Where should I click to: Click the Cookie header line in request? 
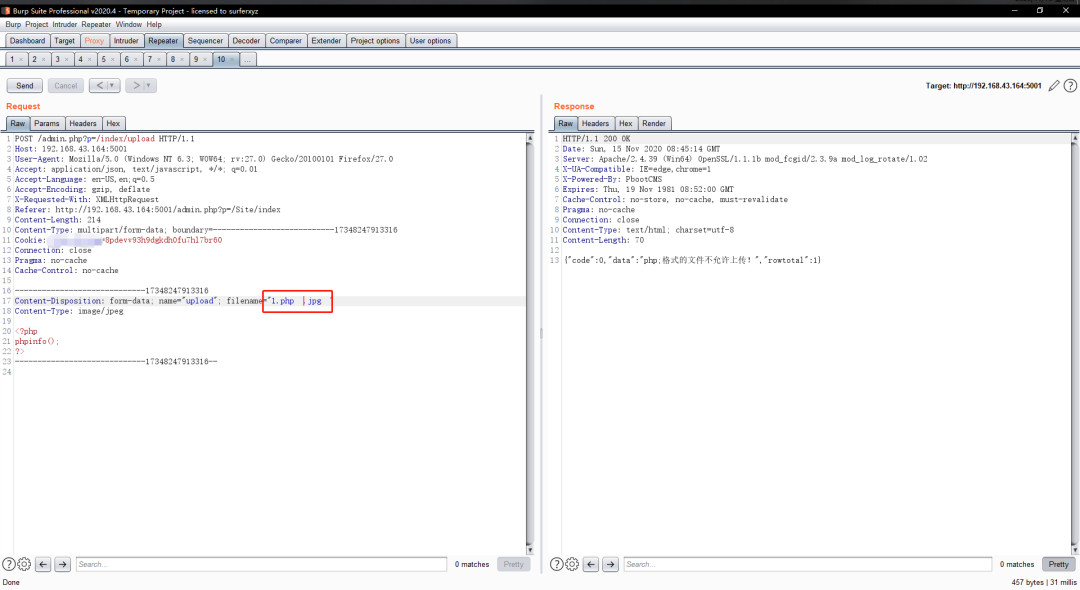118,240
